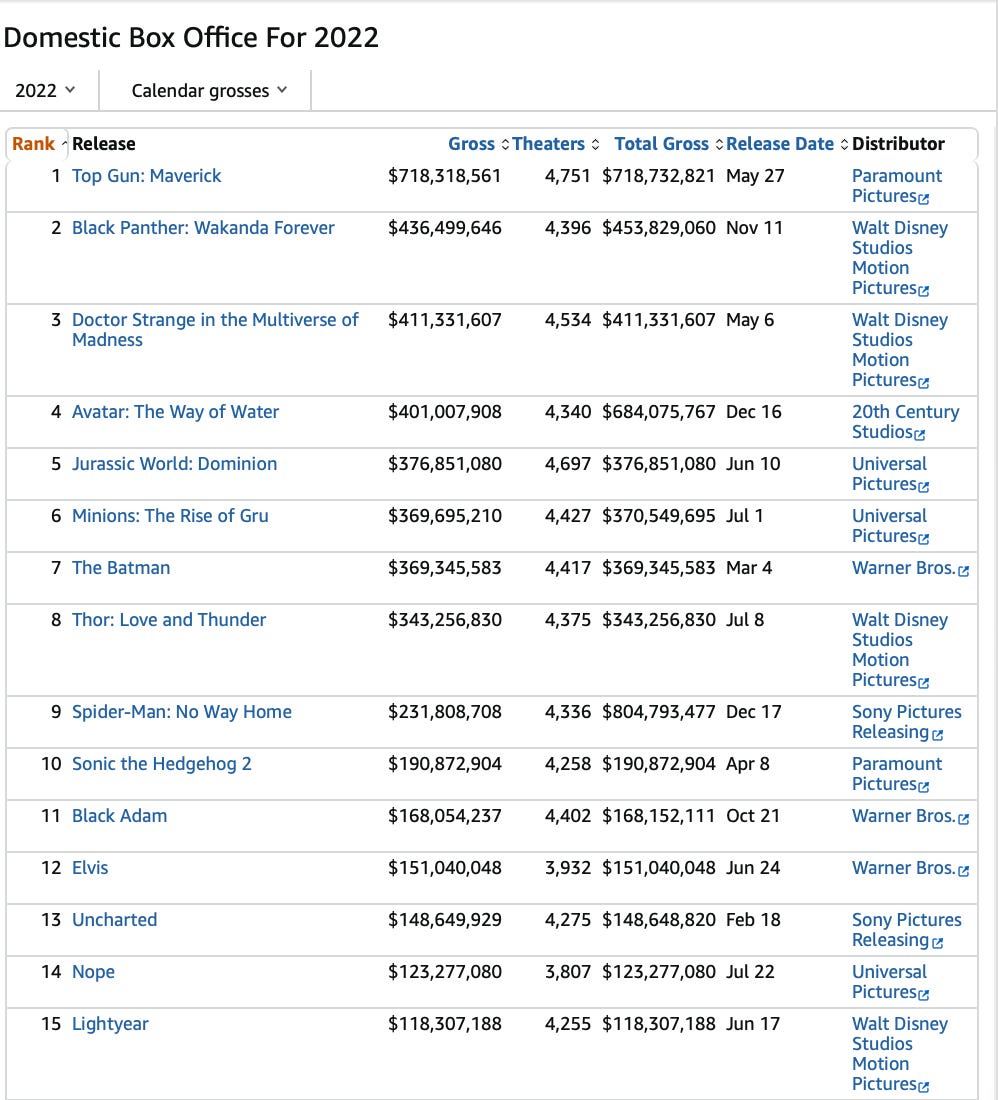Open the Calendar grosses dropdown
998x1100 pixels.
(209, 90)
